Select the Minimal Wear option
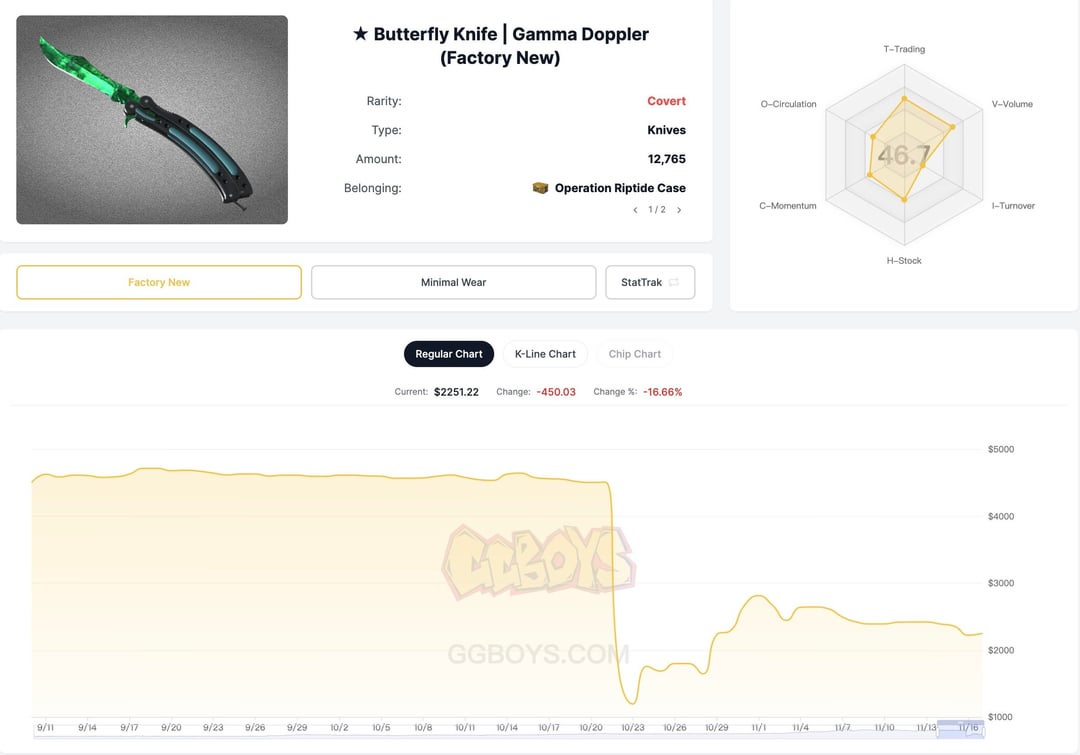The height and width of the screenshot is (755, 1080). point(453,282)
